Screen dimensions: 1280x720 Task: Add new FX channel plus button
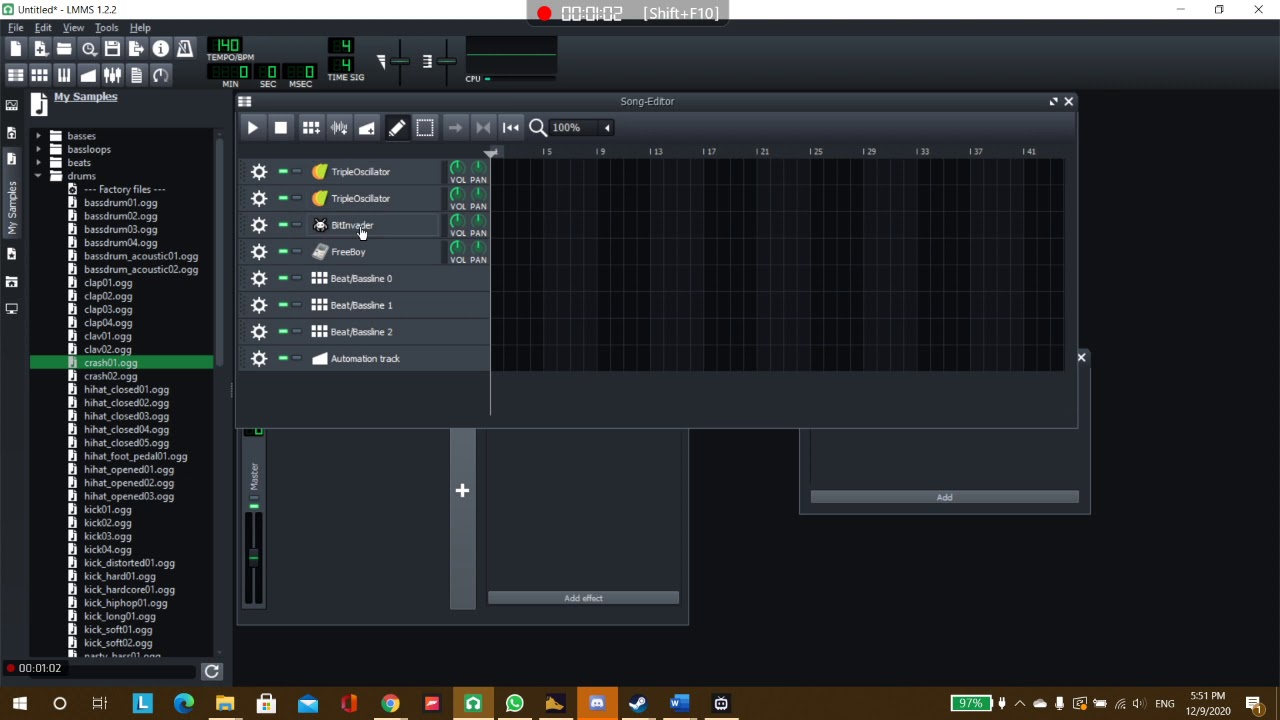(x=462, y=490)
